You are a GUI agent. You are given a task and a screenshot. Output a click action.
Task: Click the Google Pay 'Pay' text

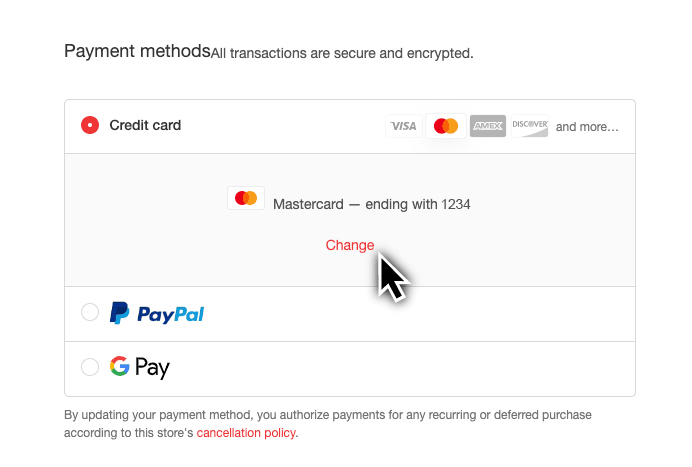(x=152, y=367)
